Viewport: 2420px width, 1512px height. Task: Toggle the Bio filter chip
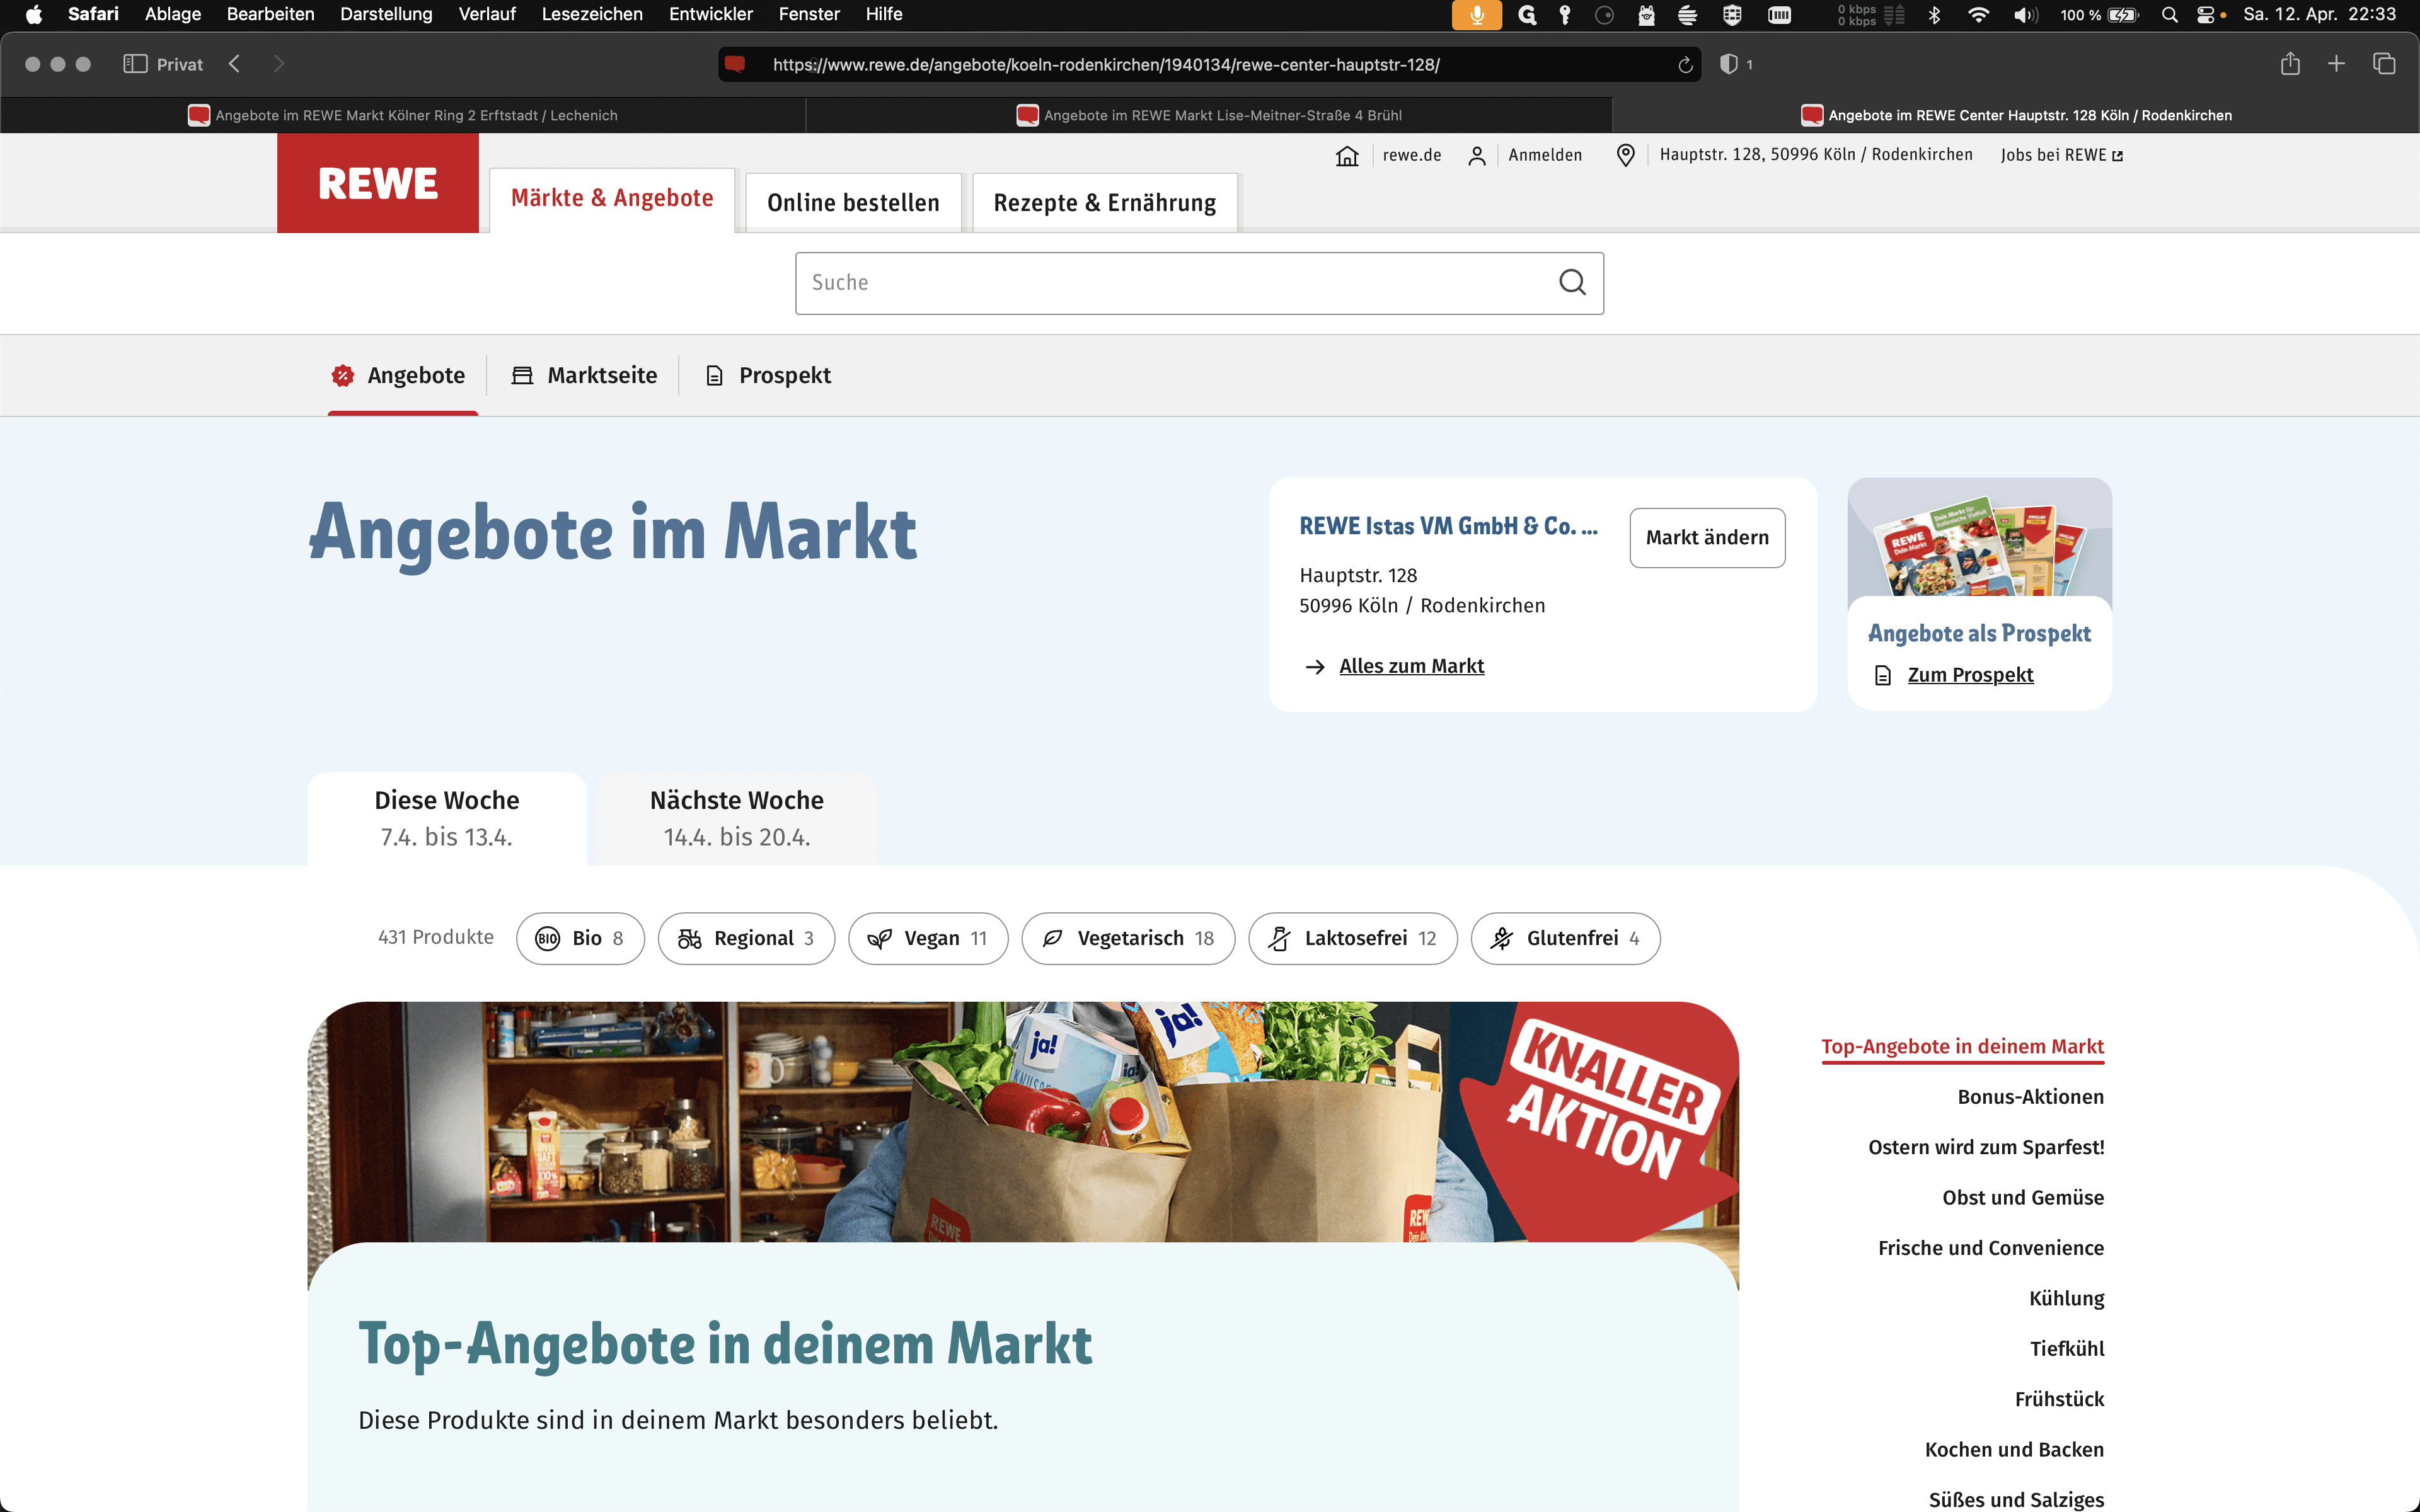(x=580, y=938)
